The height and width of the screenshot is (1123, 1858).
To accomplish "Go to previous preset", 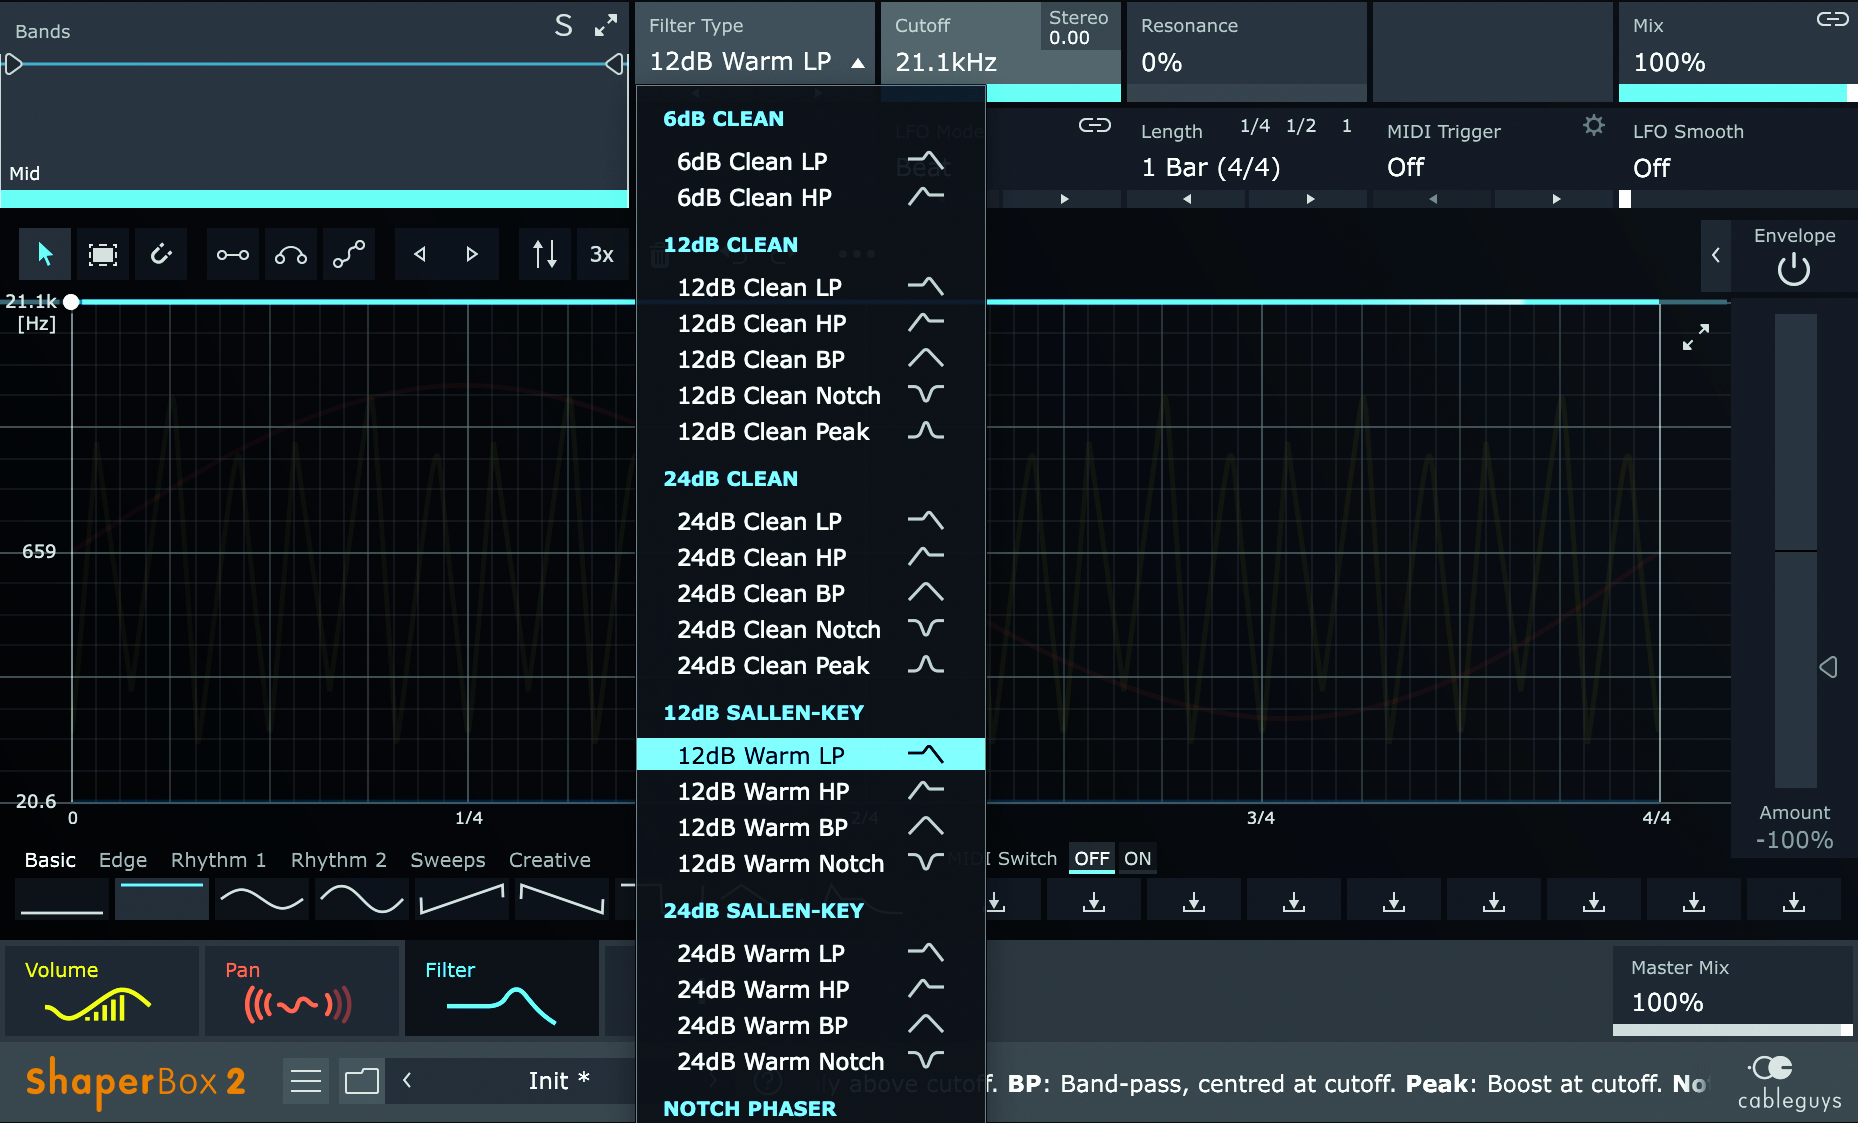I will tap(407, 1081).
